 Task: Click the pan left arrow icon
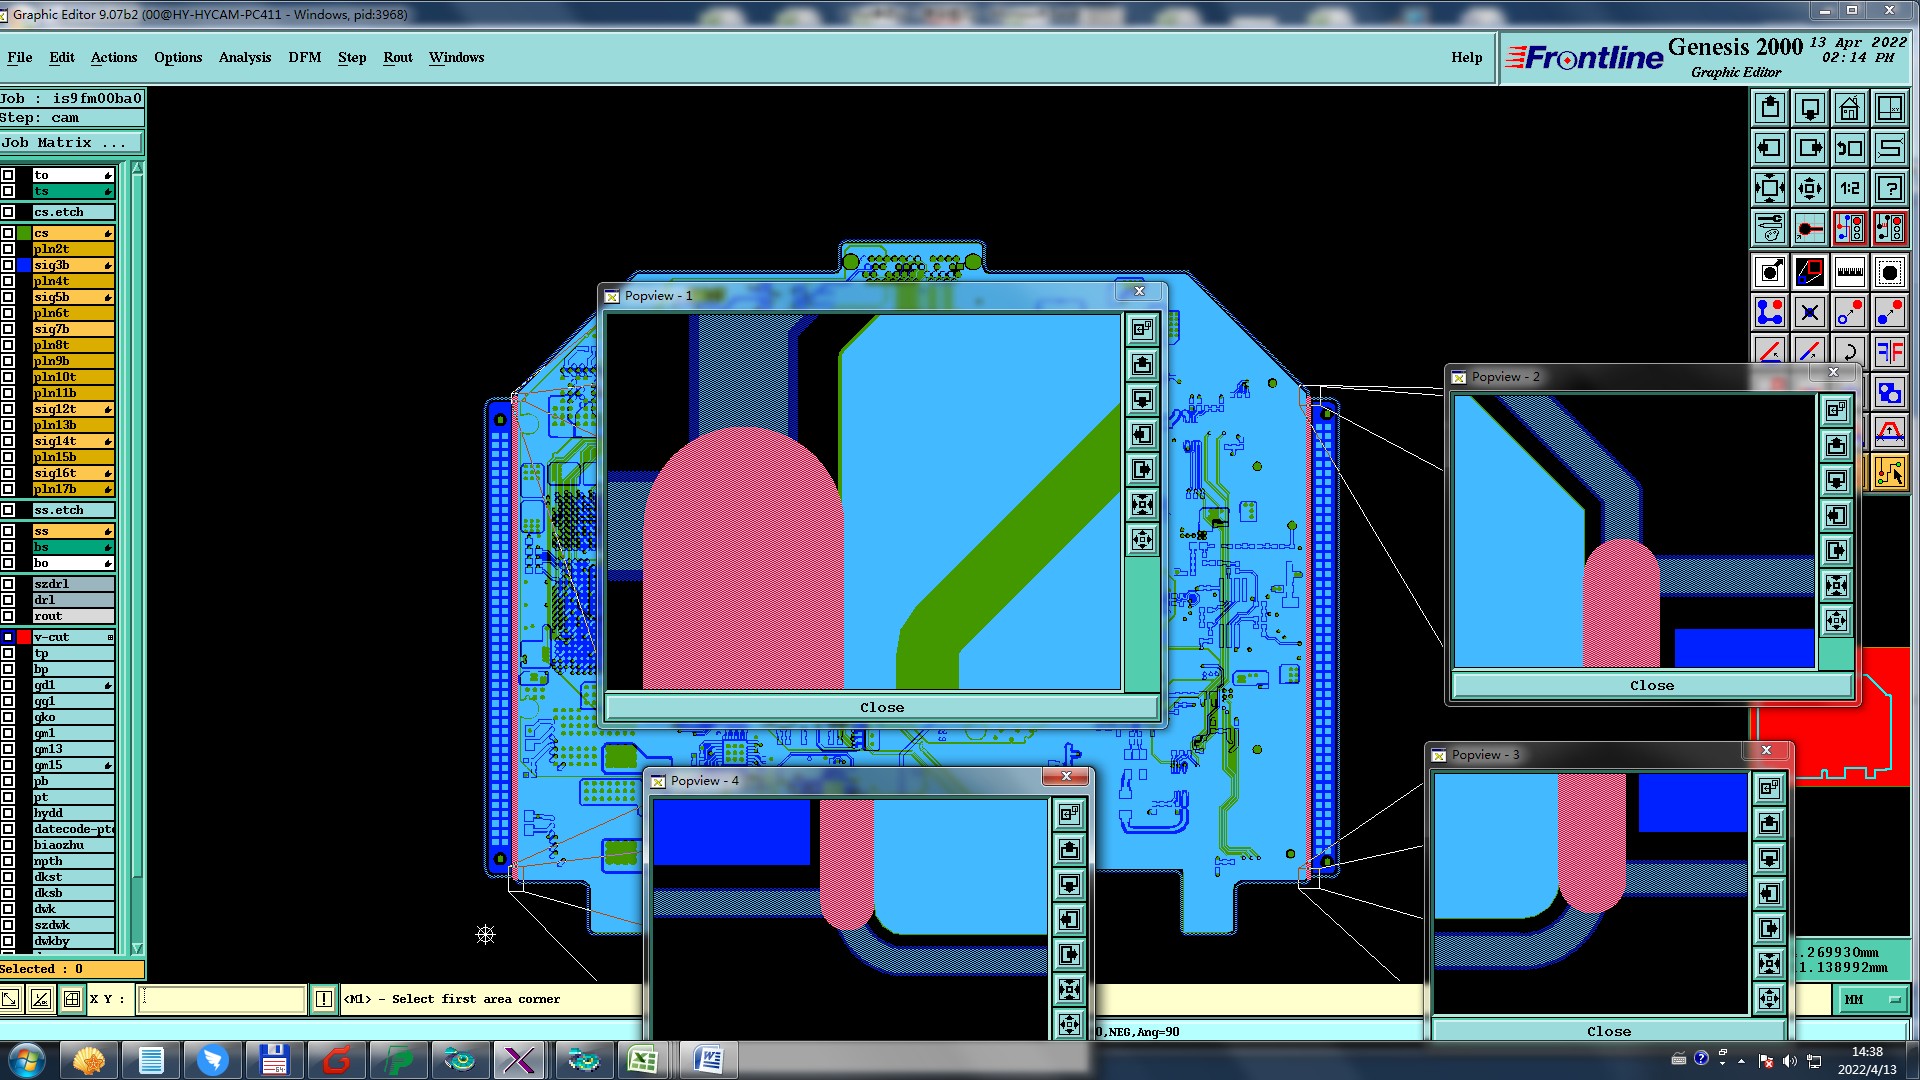(x=1769, y=148)
